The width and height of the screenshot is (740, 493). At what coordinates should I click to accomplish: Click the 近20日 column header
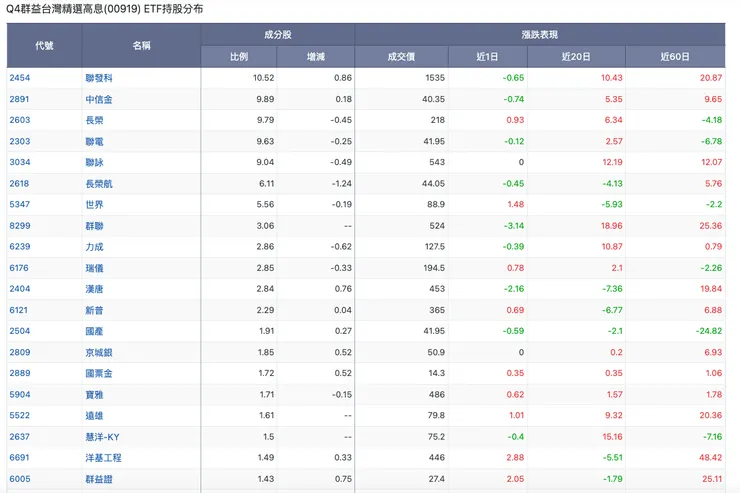click(x=576, y=56)
